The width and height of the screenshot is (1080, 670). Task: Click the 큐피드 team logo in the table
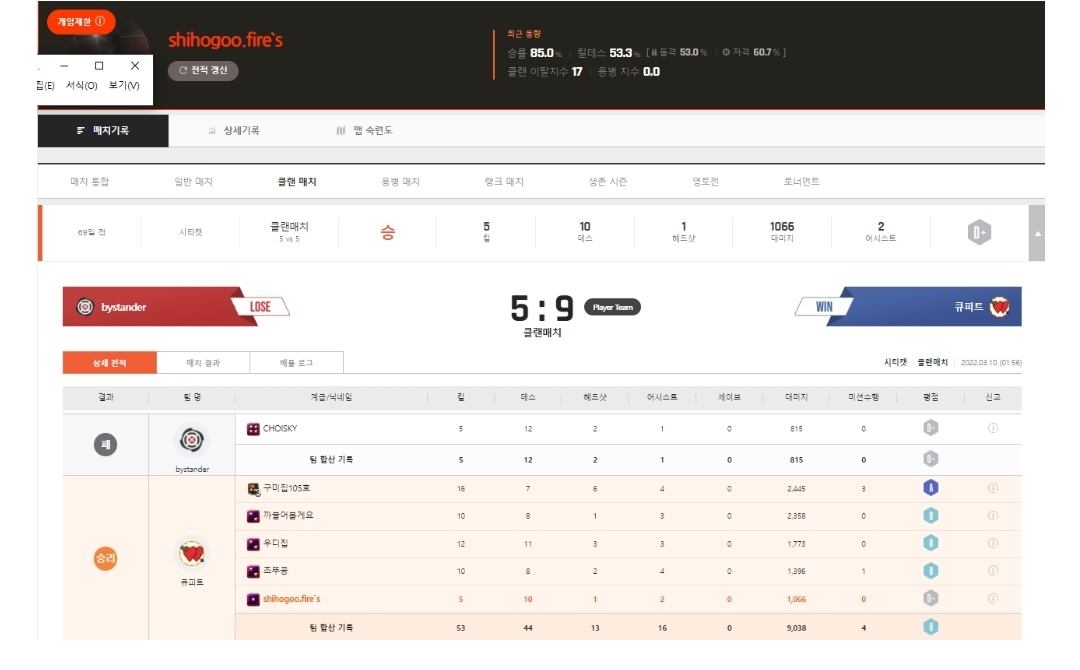192,553
